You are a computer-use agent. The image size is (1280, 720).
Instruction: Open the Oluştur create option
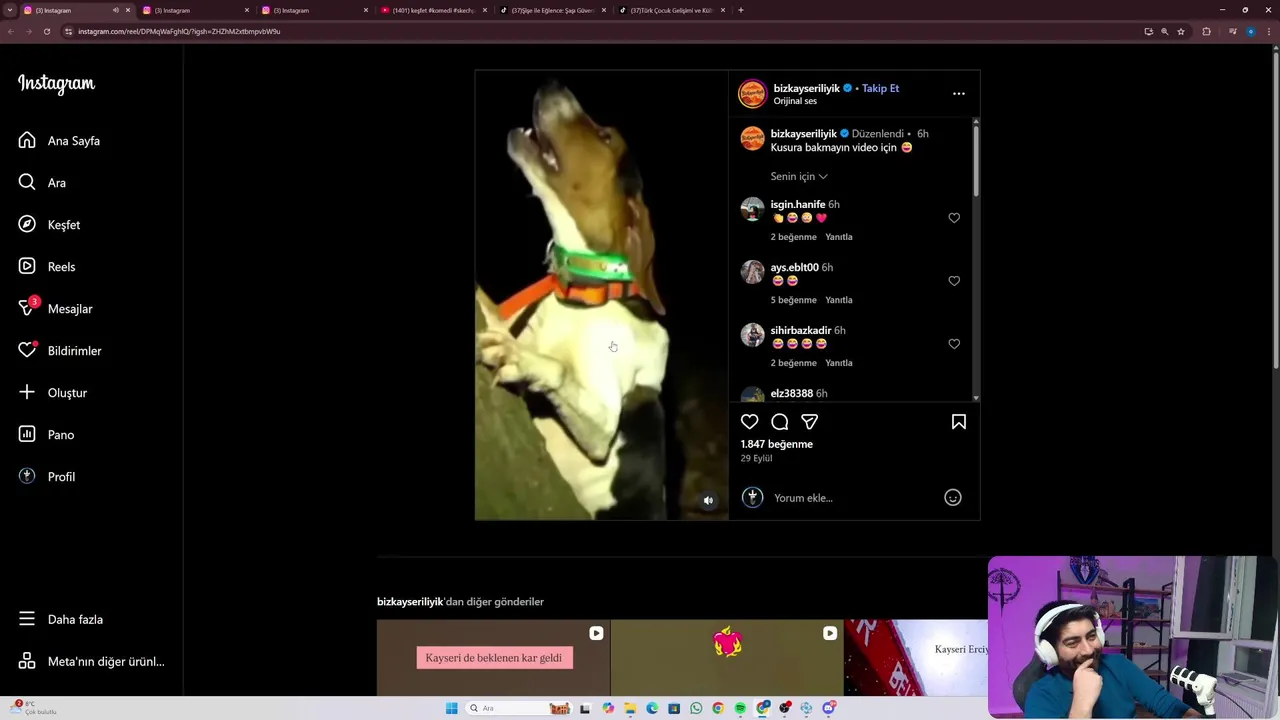point(54,393)
